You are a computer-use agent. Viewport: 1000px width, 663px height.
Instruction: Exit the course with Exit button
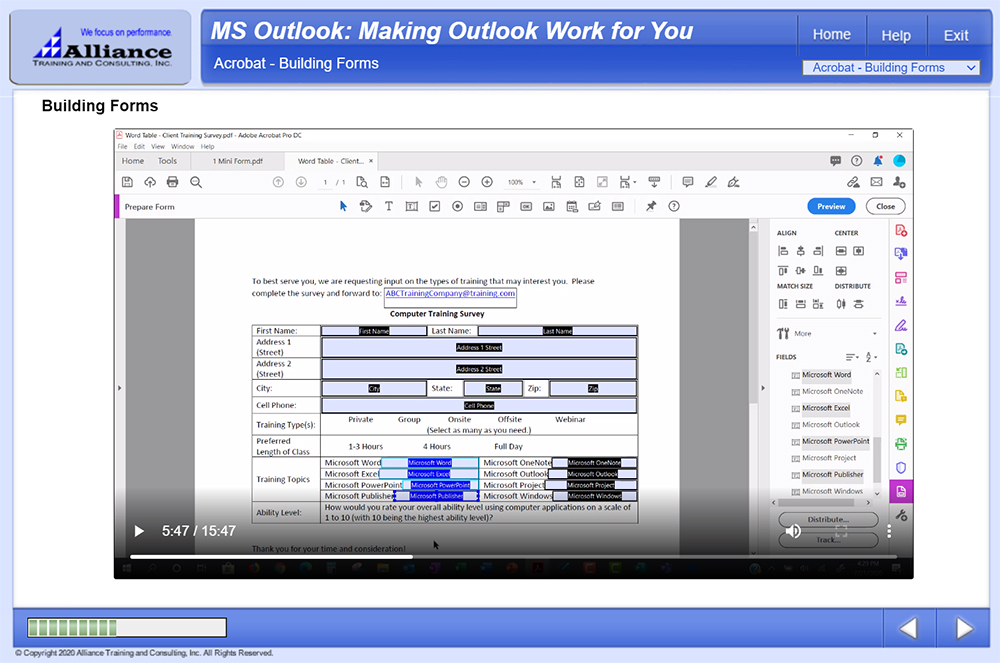click(956, 35)
